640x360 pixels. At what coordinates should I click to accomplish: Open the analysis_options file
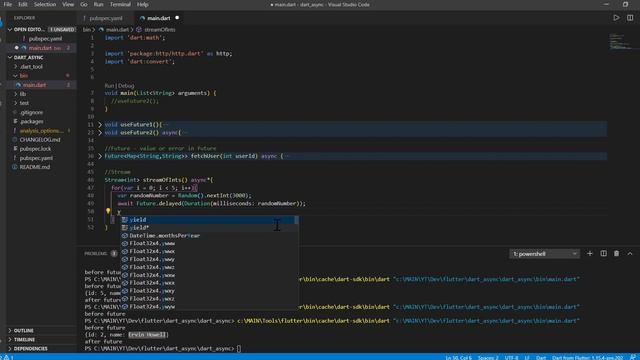[41, 131]
